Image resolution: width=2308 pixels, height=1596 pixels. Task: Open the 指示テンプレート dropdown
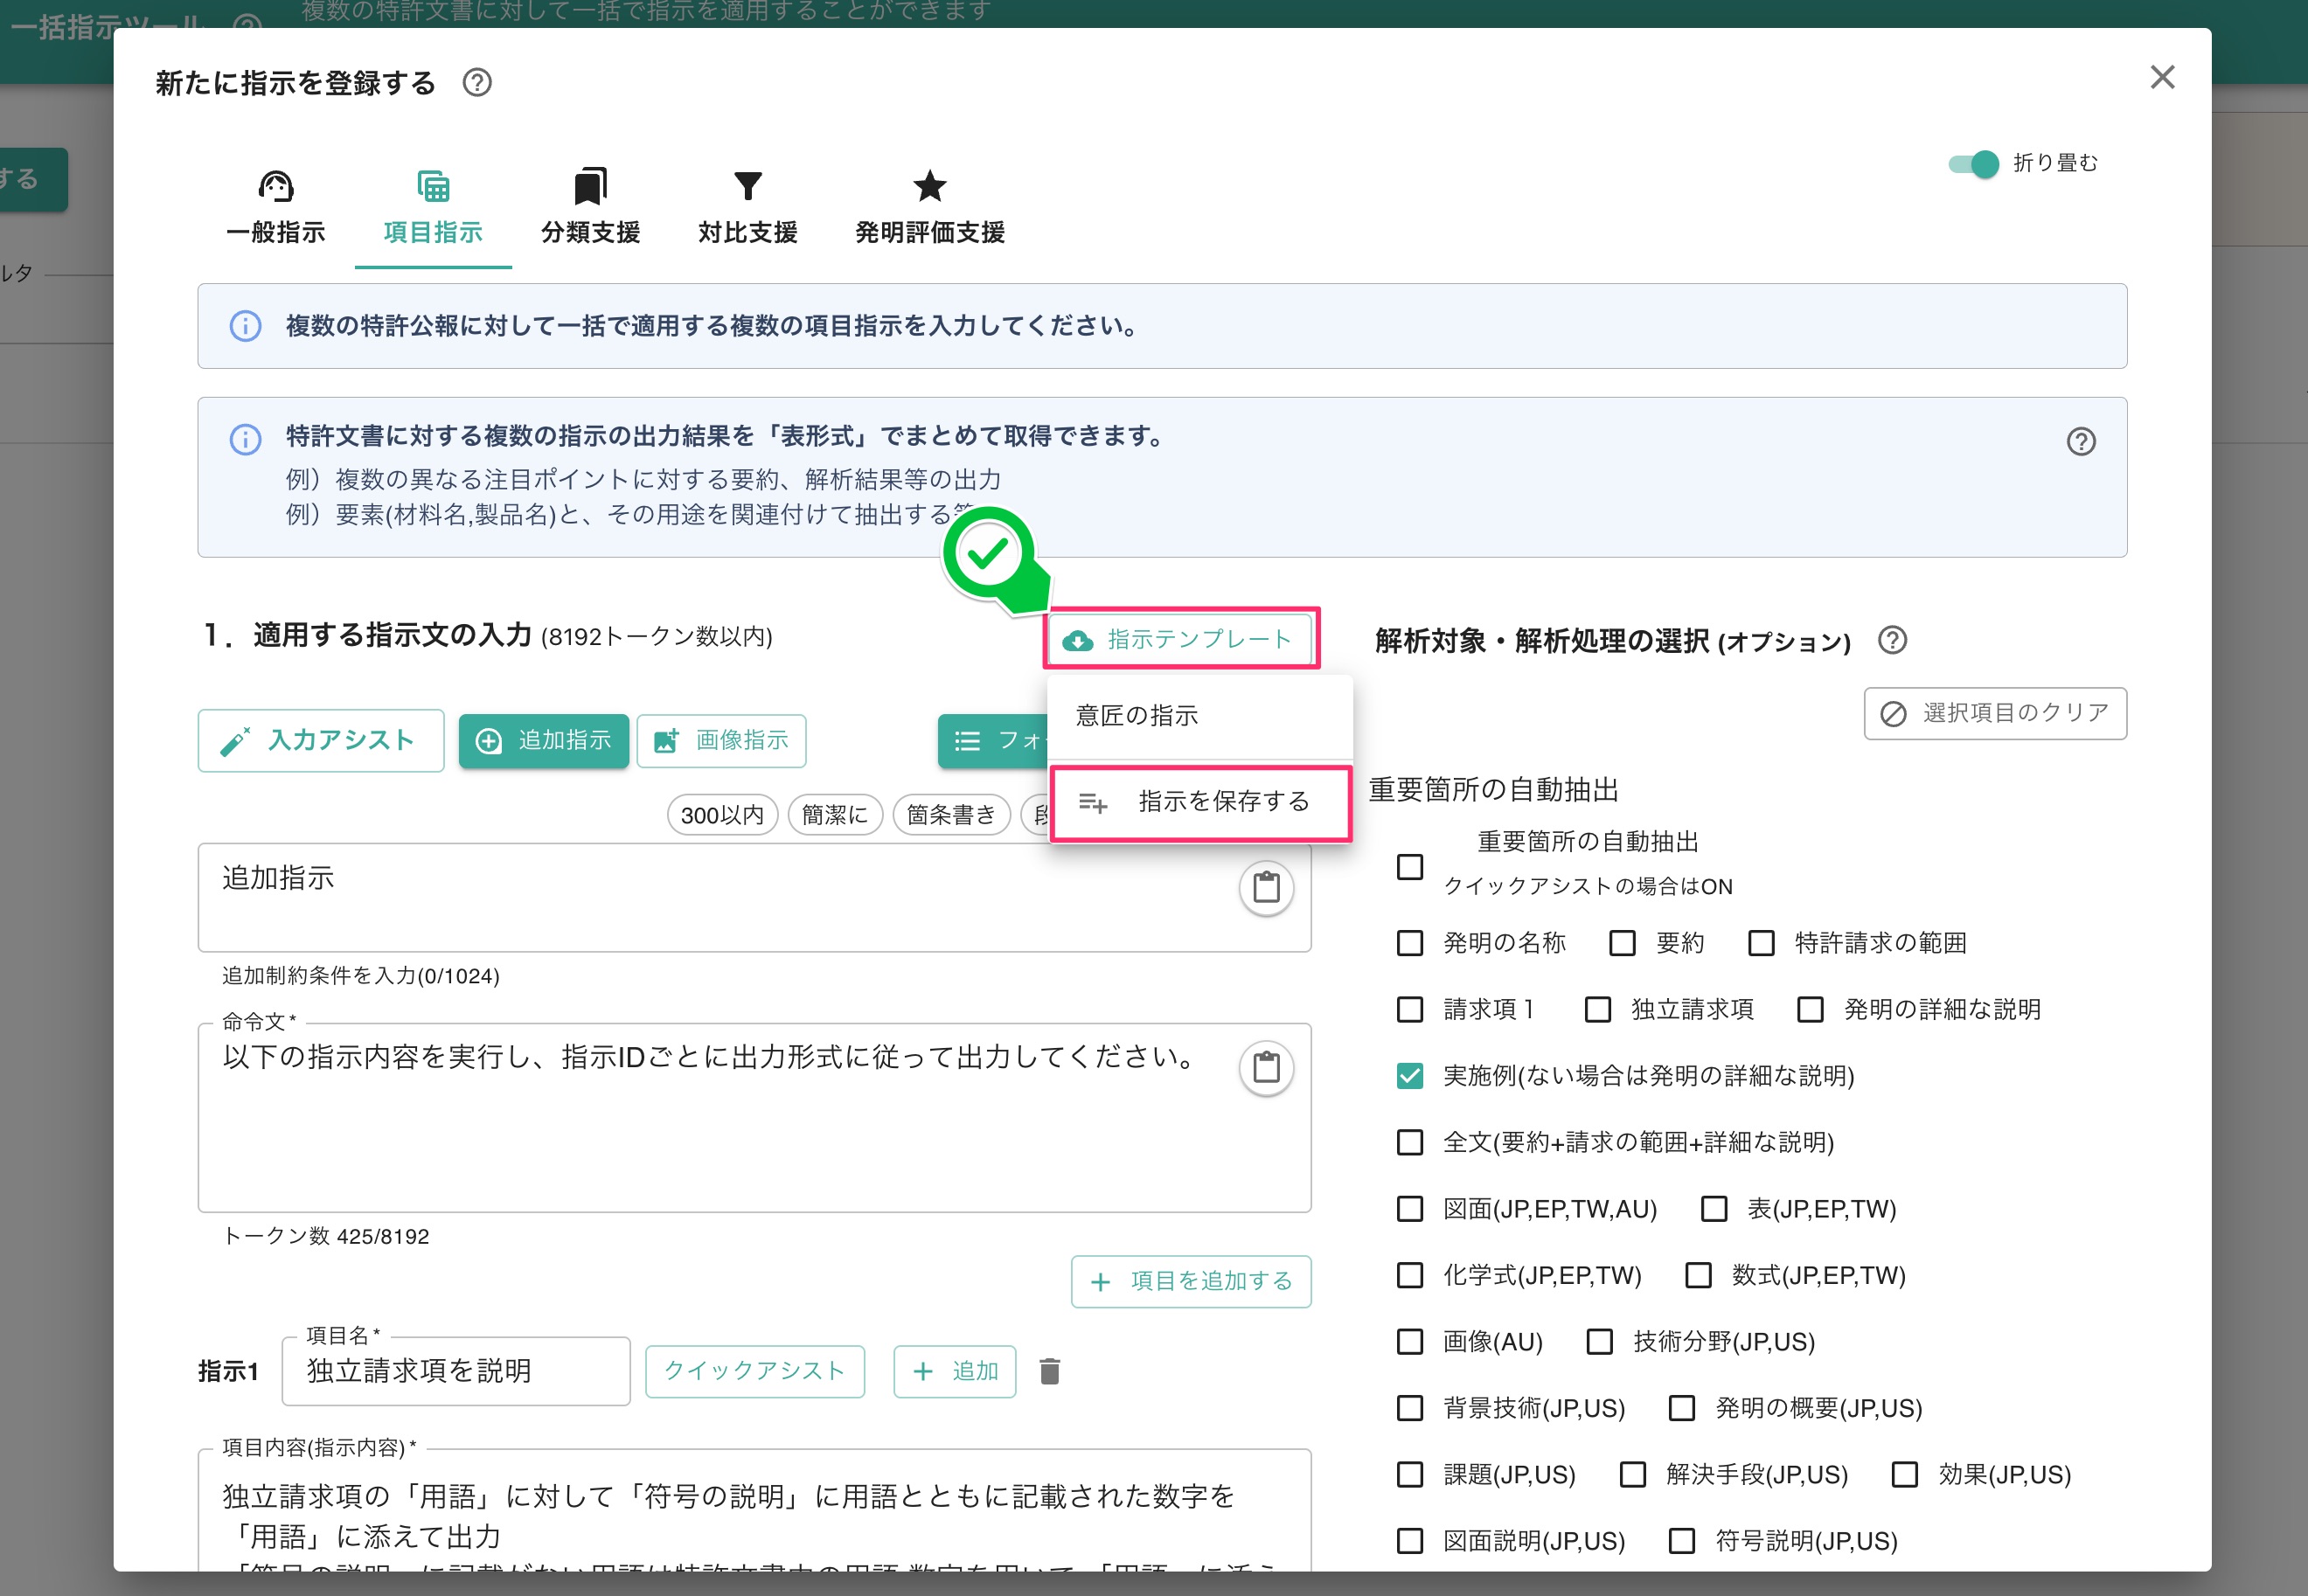click(1180, 639)
